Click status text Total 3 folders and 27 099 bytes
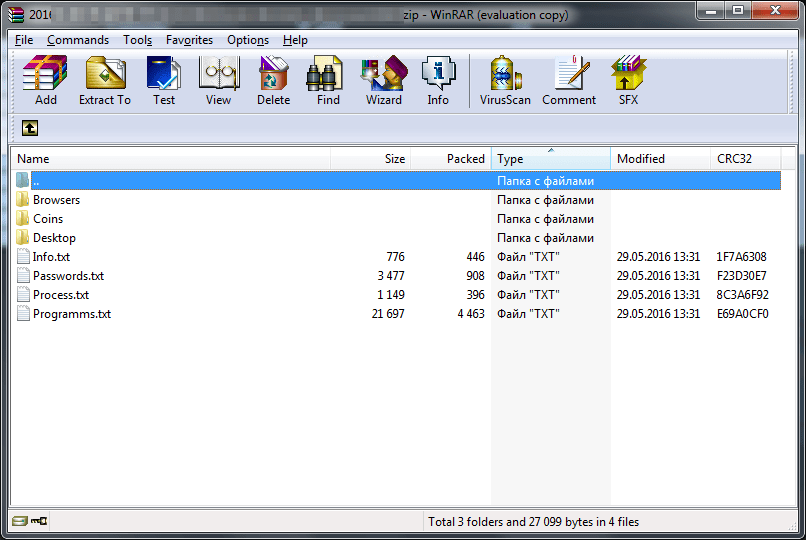 [x=533, y=522]
